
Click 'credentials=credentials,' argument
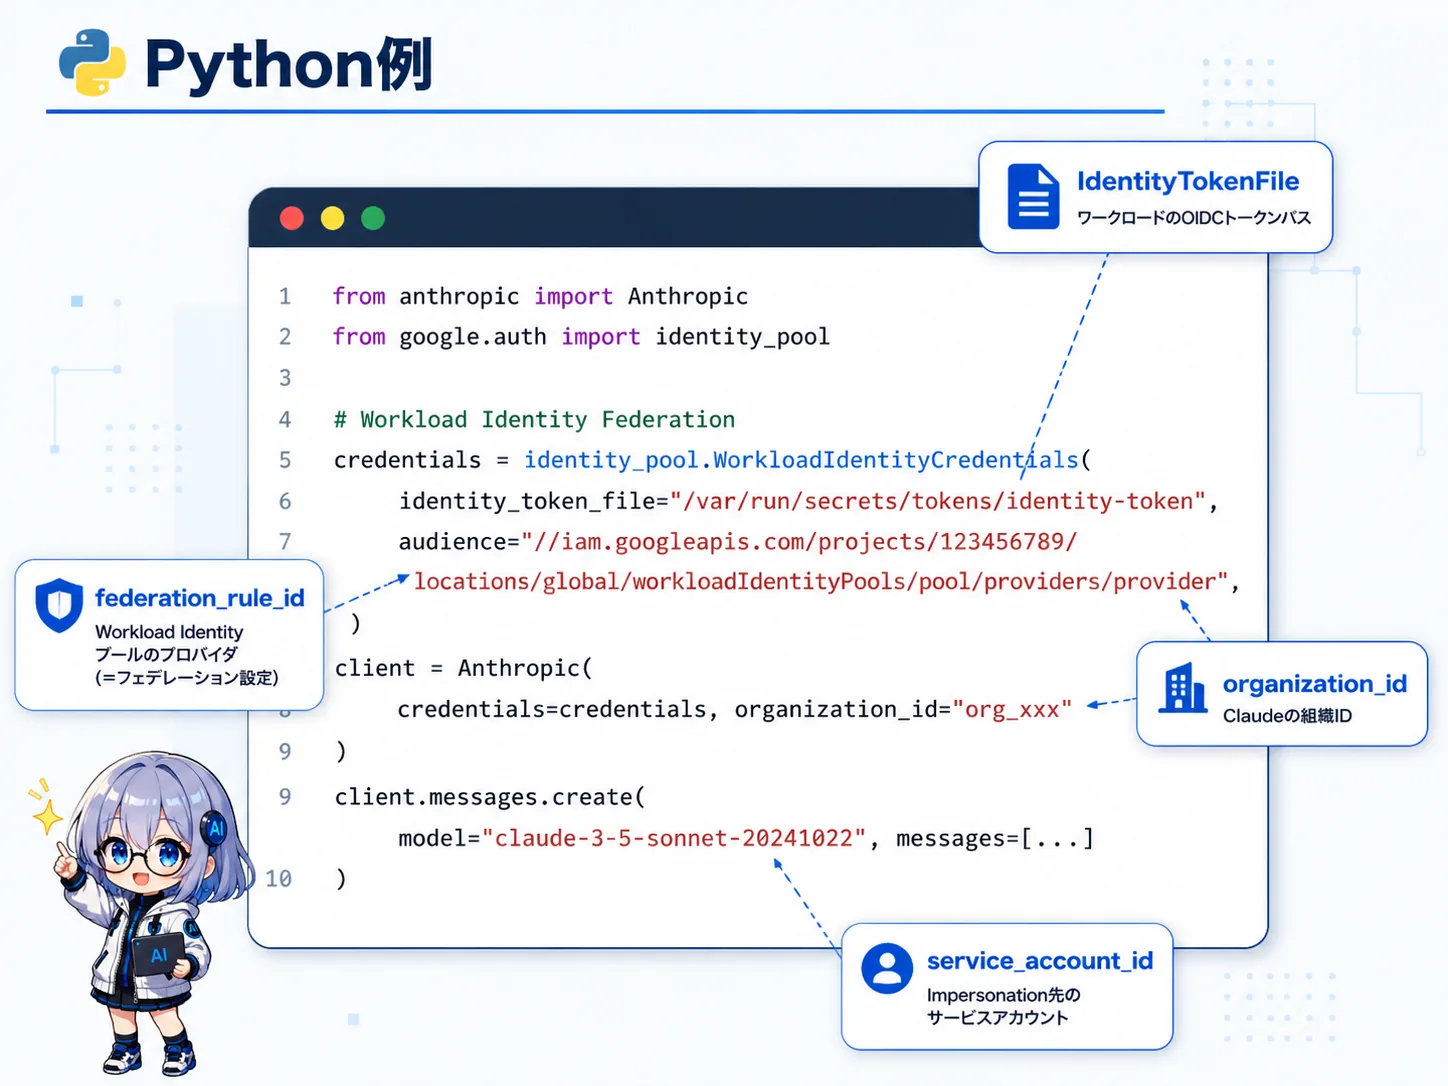coord(558,709)
